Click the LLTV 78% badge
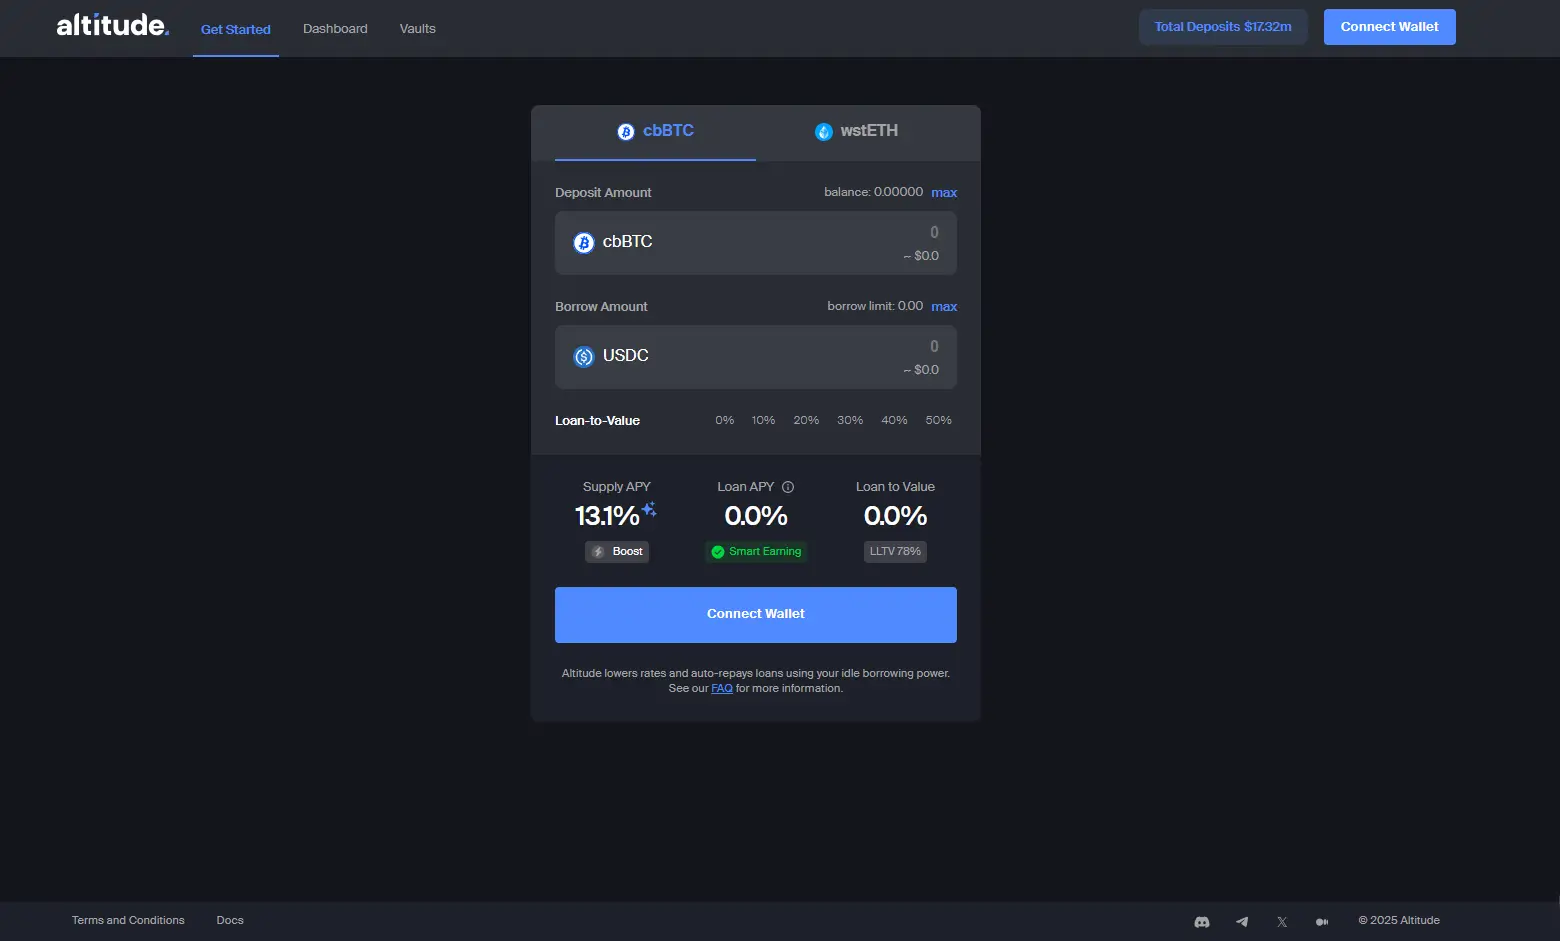The height and width of the screenshot is (941, 1560). pos(895,551)
